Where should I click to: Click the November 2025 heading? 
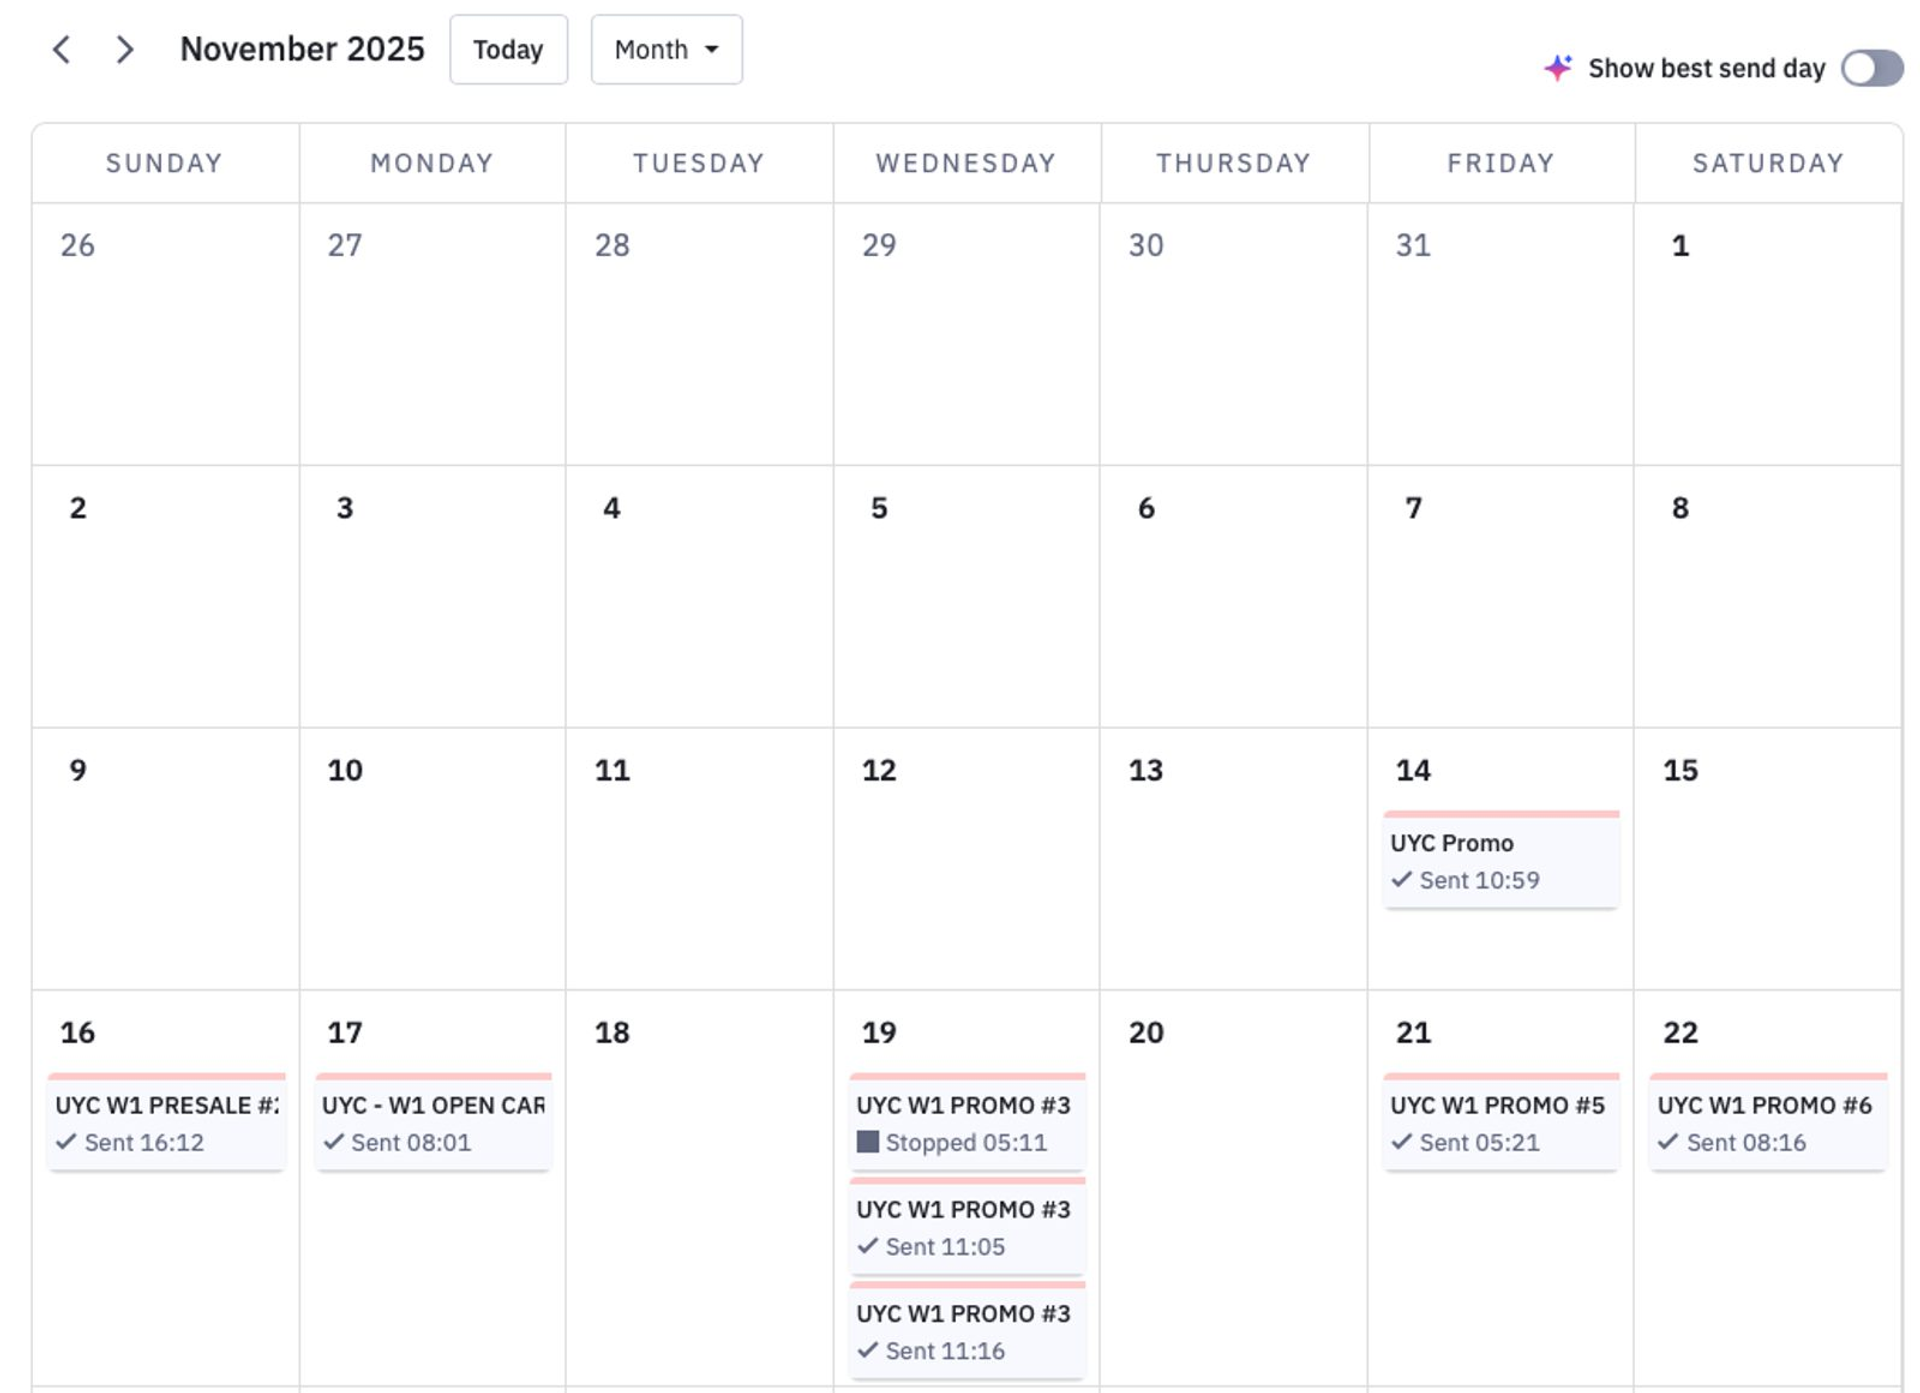[302, 50]
